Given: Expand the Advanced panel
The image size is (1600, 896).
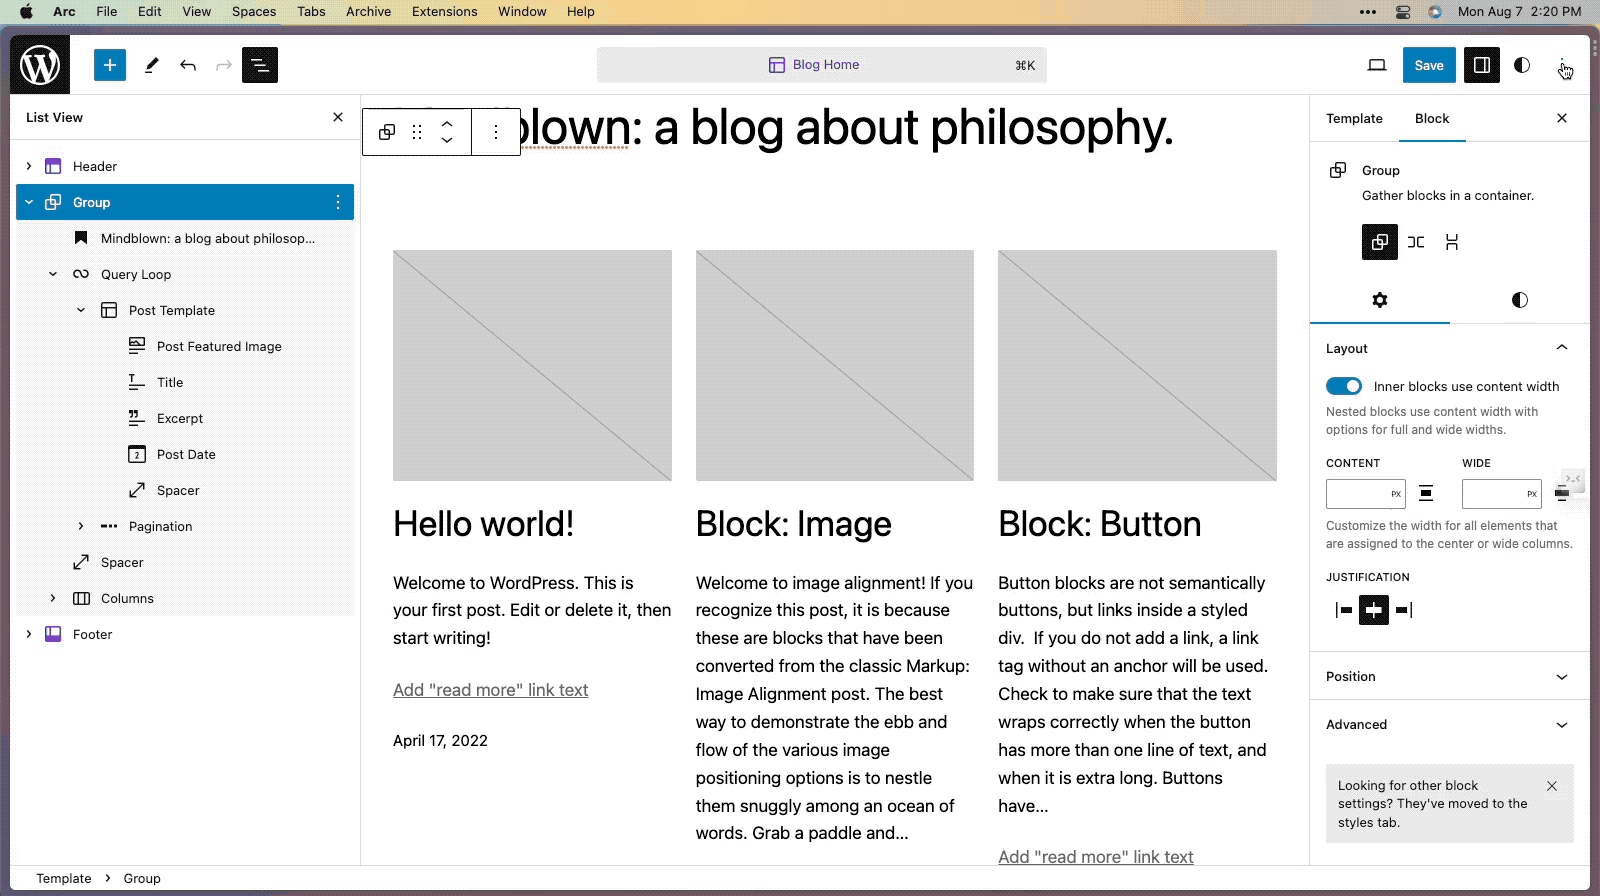Looking at the screenshot, I should coord(1449,725).
